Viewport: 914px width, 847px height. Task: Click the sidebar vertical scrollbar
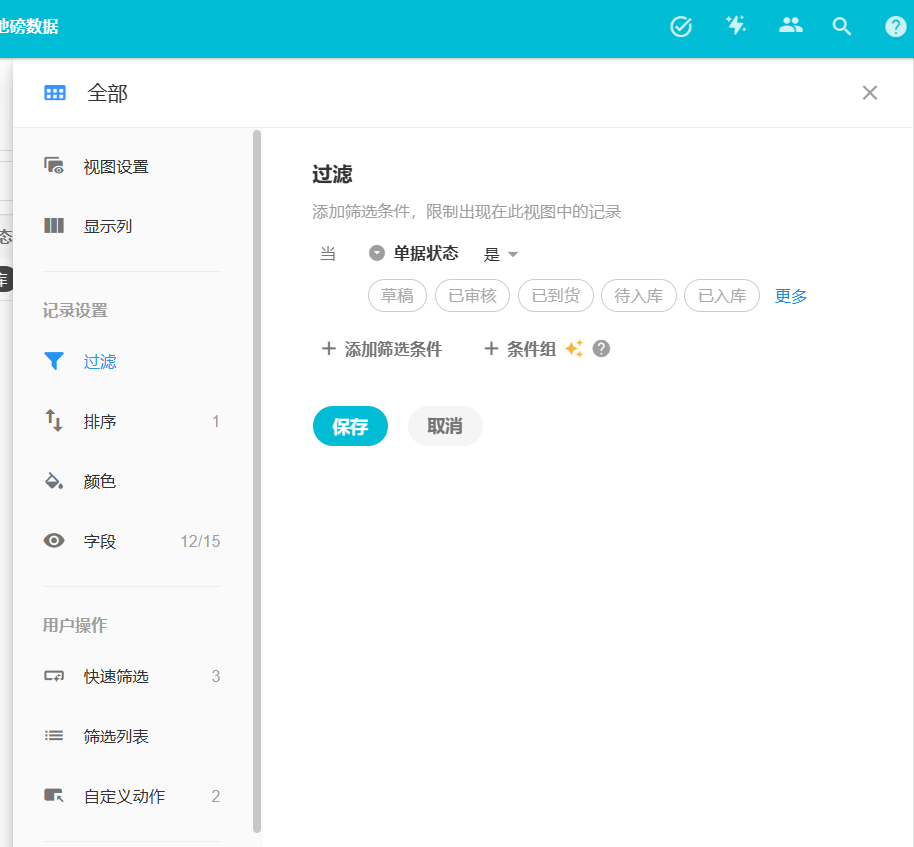[257, 480]
